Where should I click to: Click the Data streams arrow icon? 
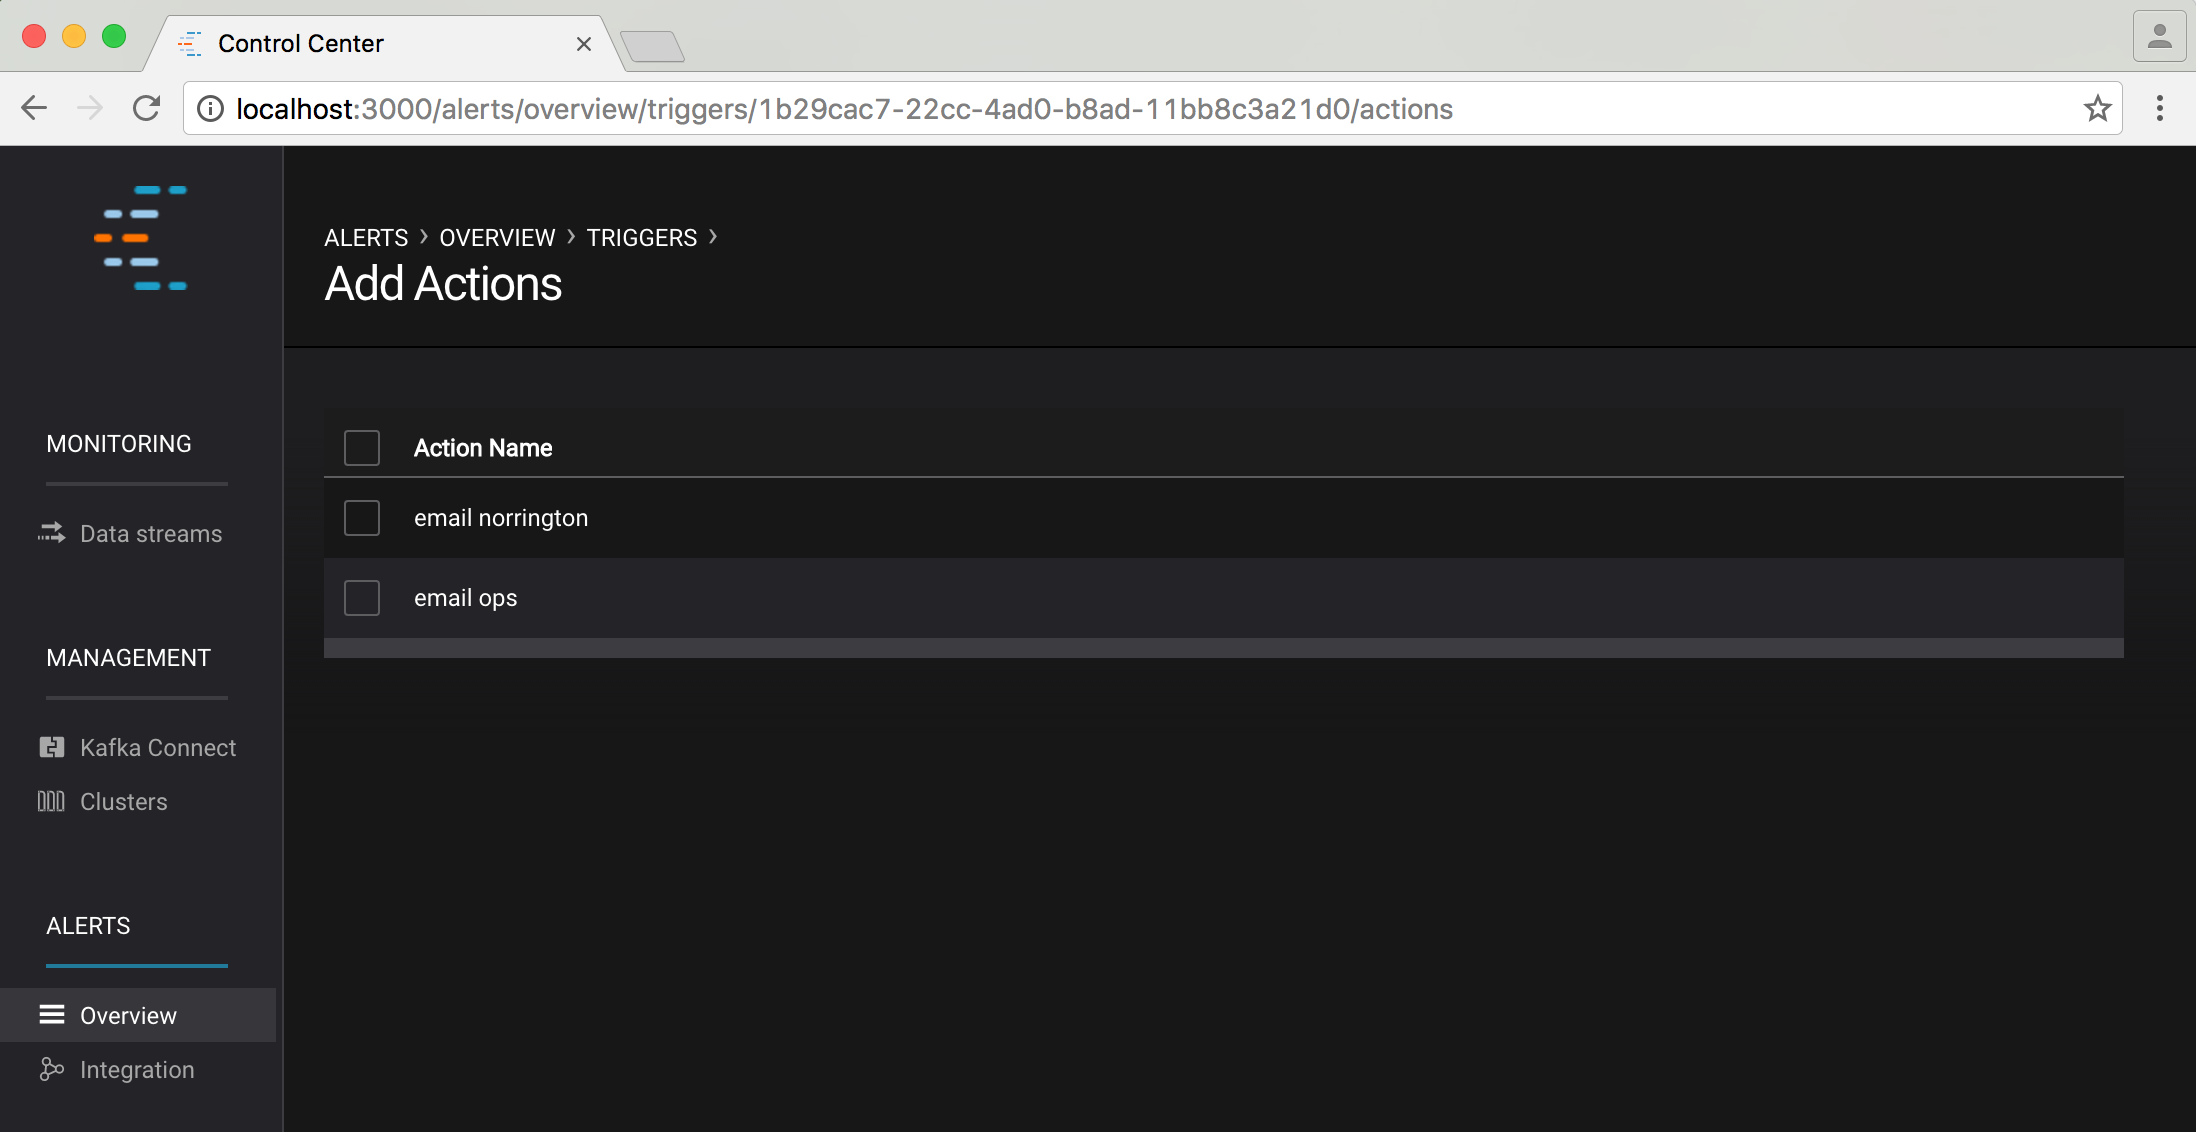[x=51, y=533]
